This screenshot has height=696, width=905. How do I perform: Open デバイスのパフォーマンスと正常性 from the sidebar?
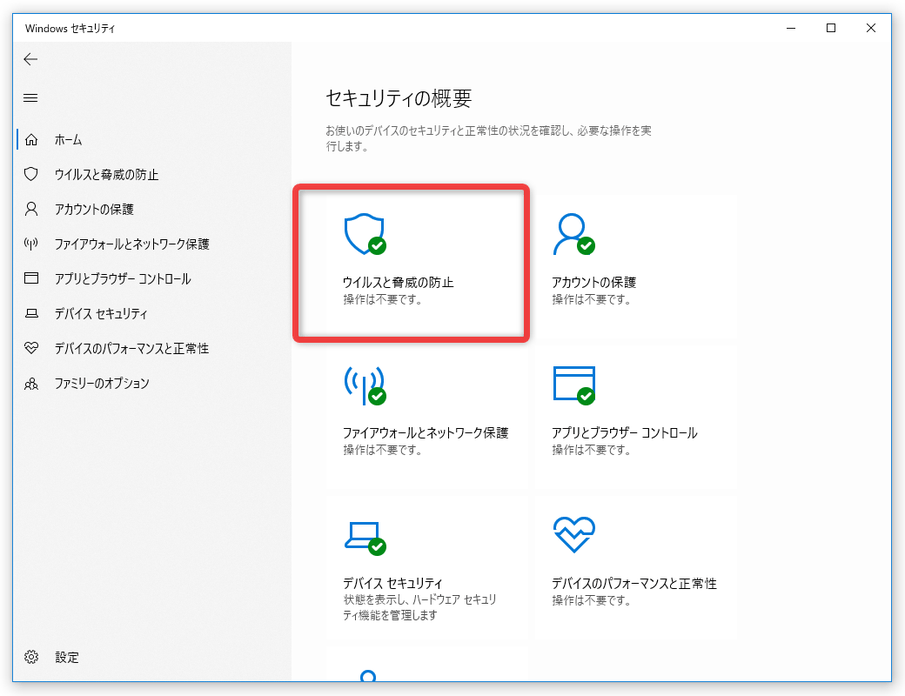pyautogui.click(x=132, y=348)
